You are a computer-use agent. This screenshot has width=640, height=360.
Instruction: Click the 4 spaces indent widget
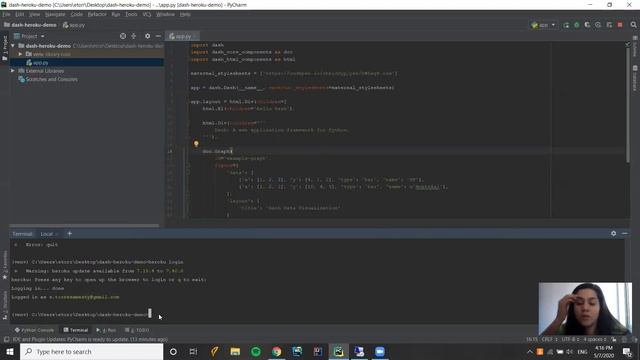[x=594, y=339]
